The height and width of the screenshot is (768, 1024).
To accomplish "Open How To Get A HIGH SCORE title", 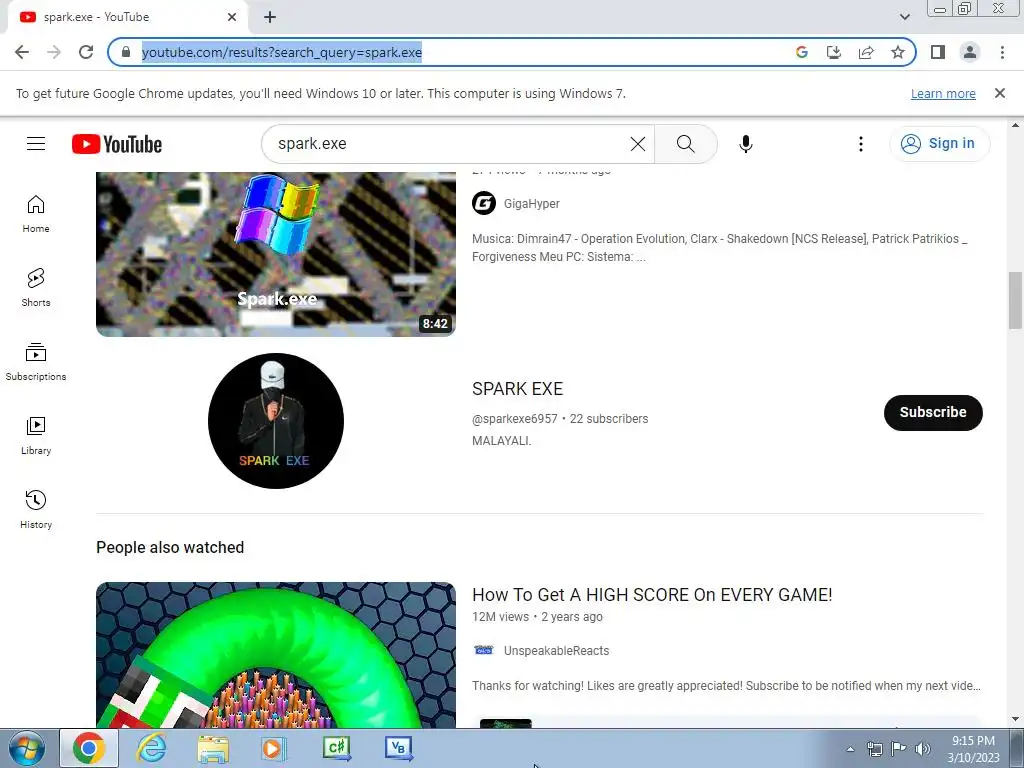I will 652,595.
